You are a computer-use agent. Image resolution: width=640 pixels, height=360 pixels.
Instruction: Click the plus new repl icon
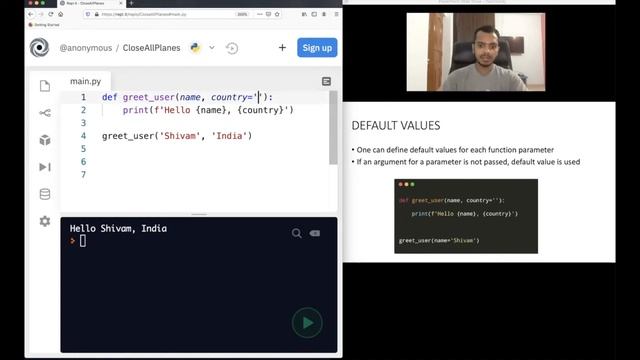pos(282,48)
